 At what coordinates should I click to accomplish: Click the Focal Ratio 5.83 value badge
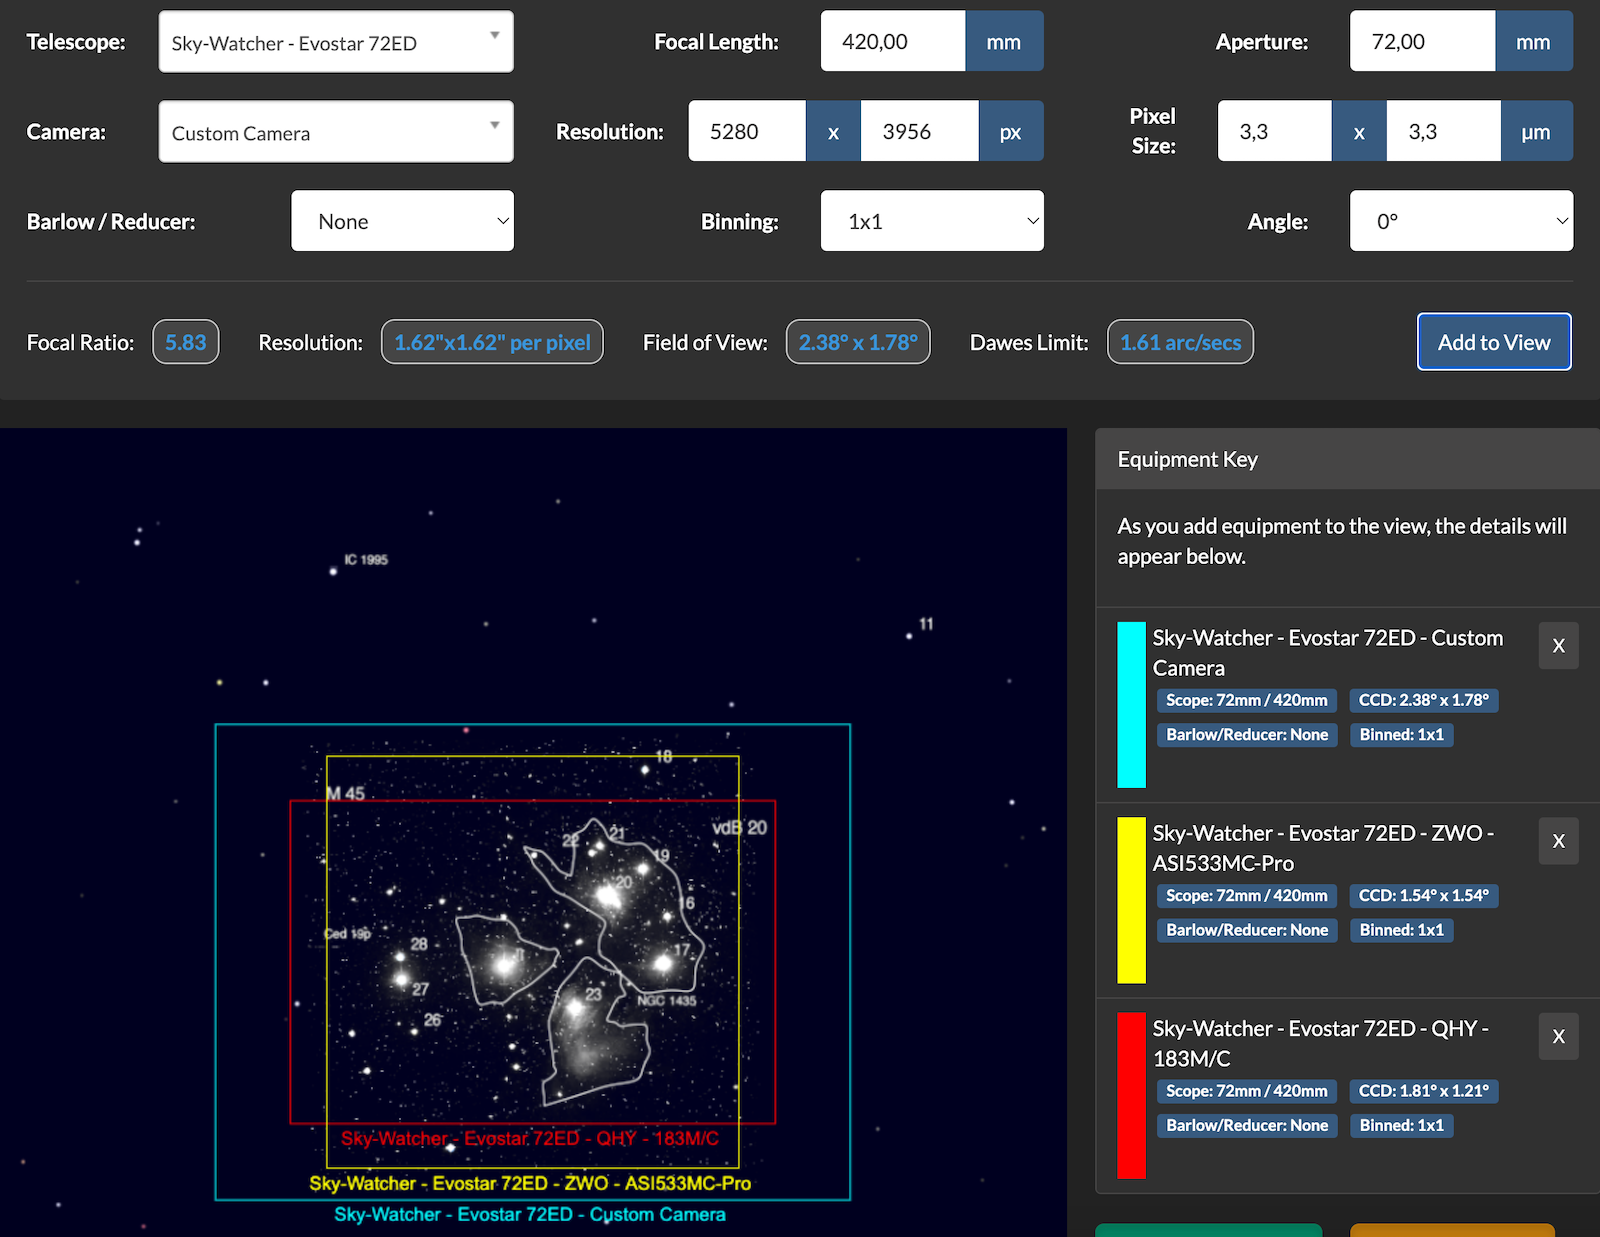(x=185, y=342)
